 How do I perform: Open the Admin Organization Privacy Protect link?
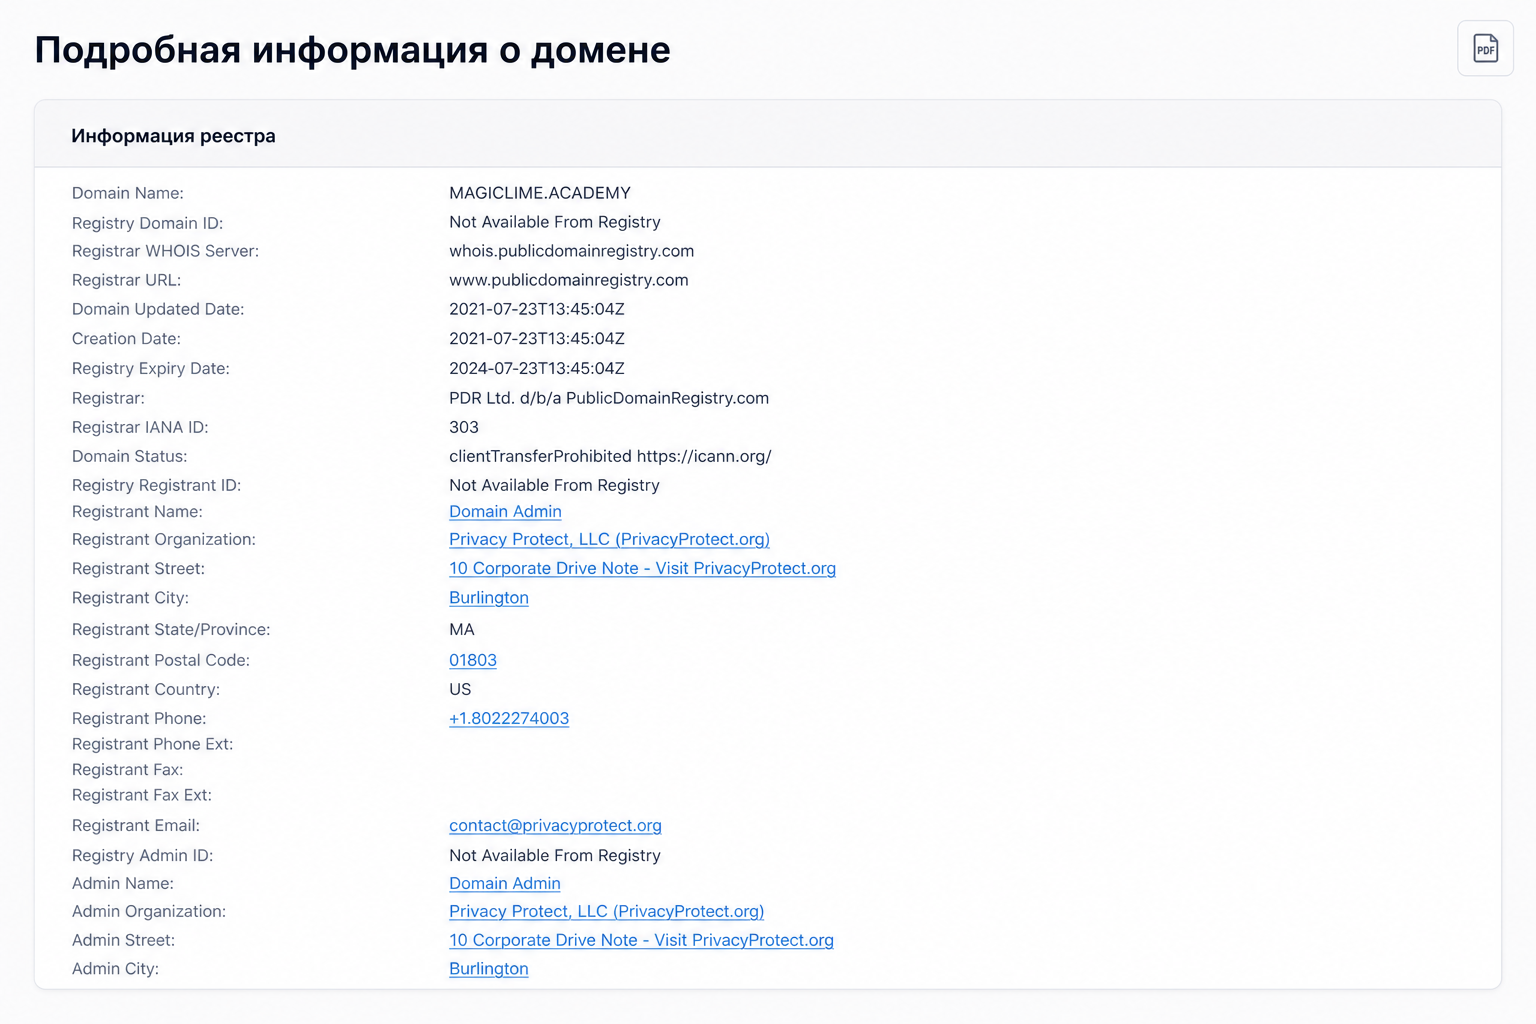tap(606, 911)
